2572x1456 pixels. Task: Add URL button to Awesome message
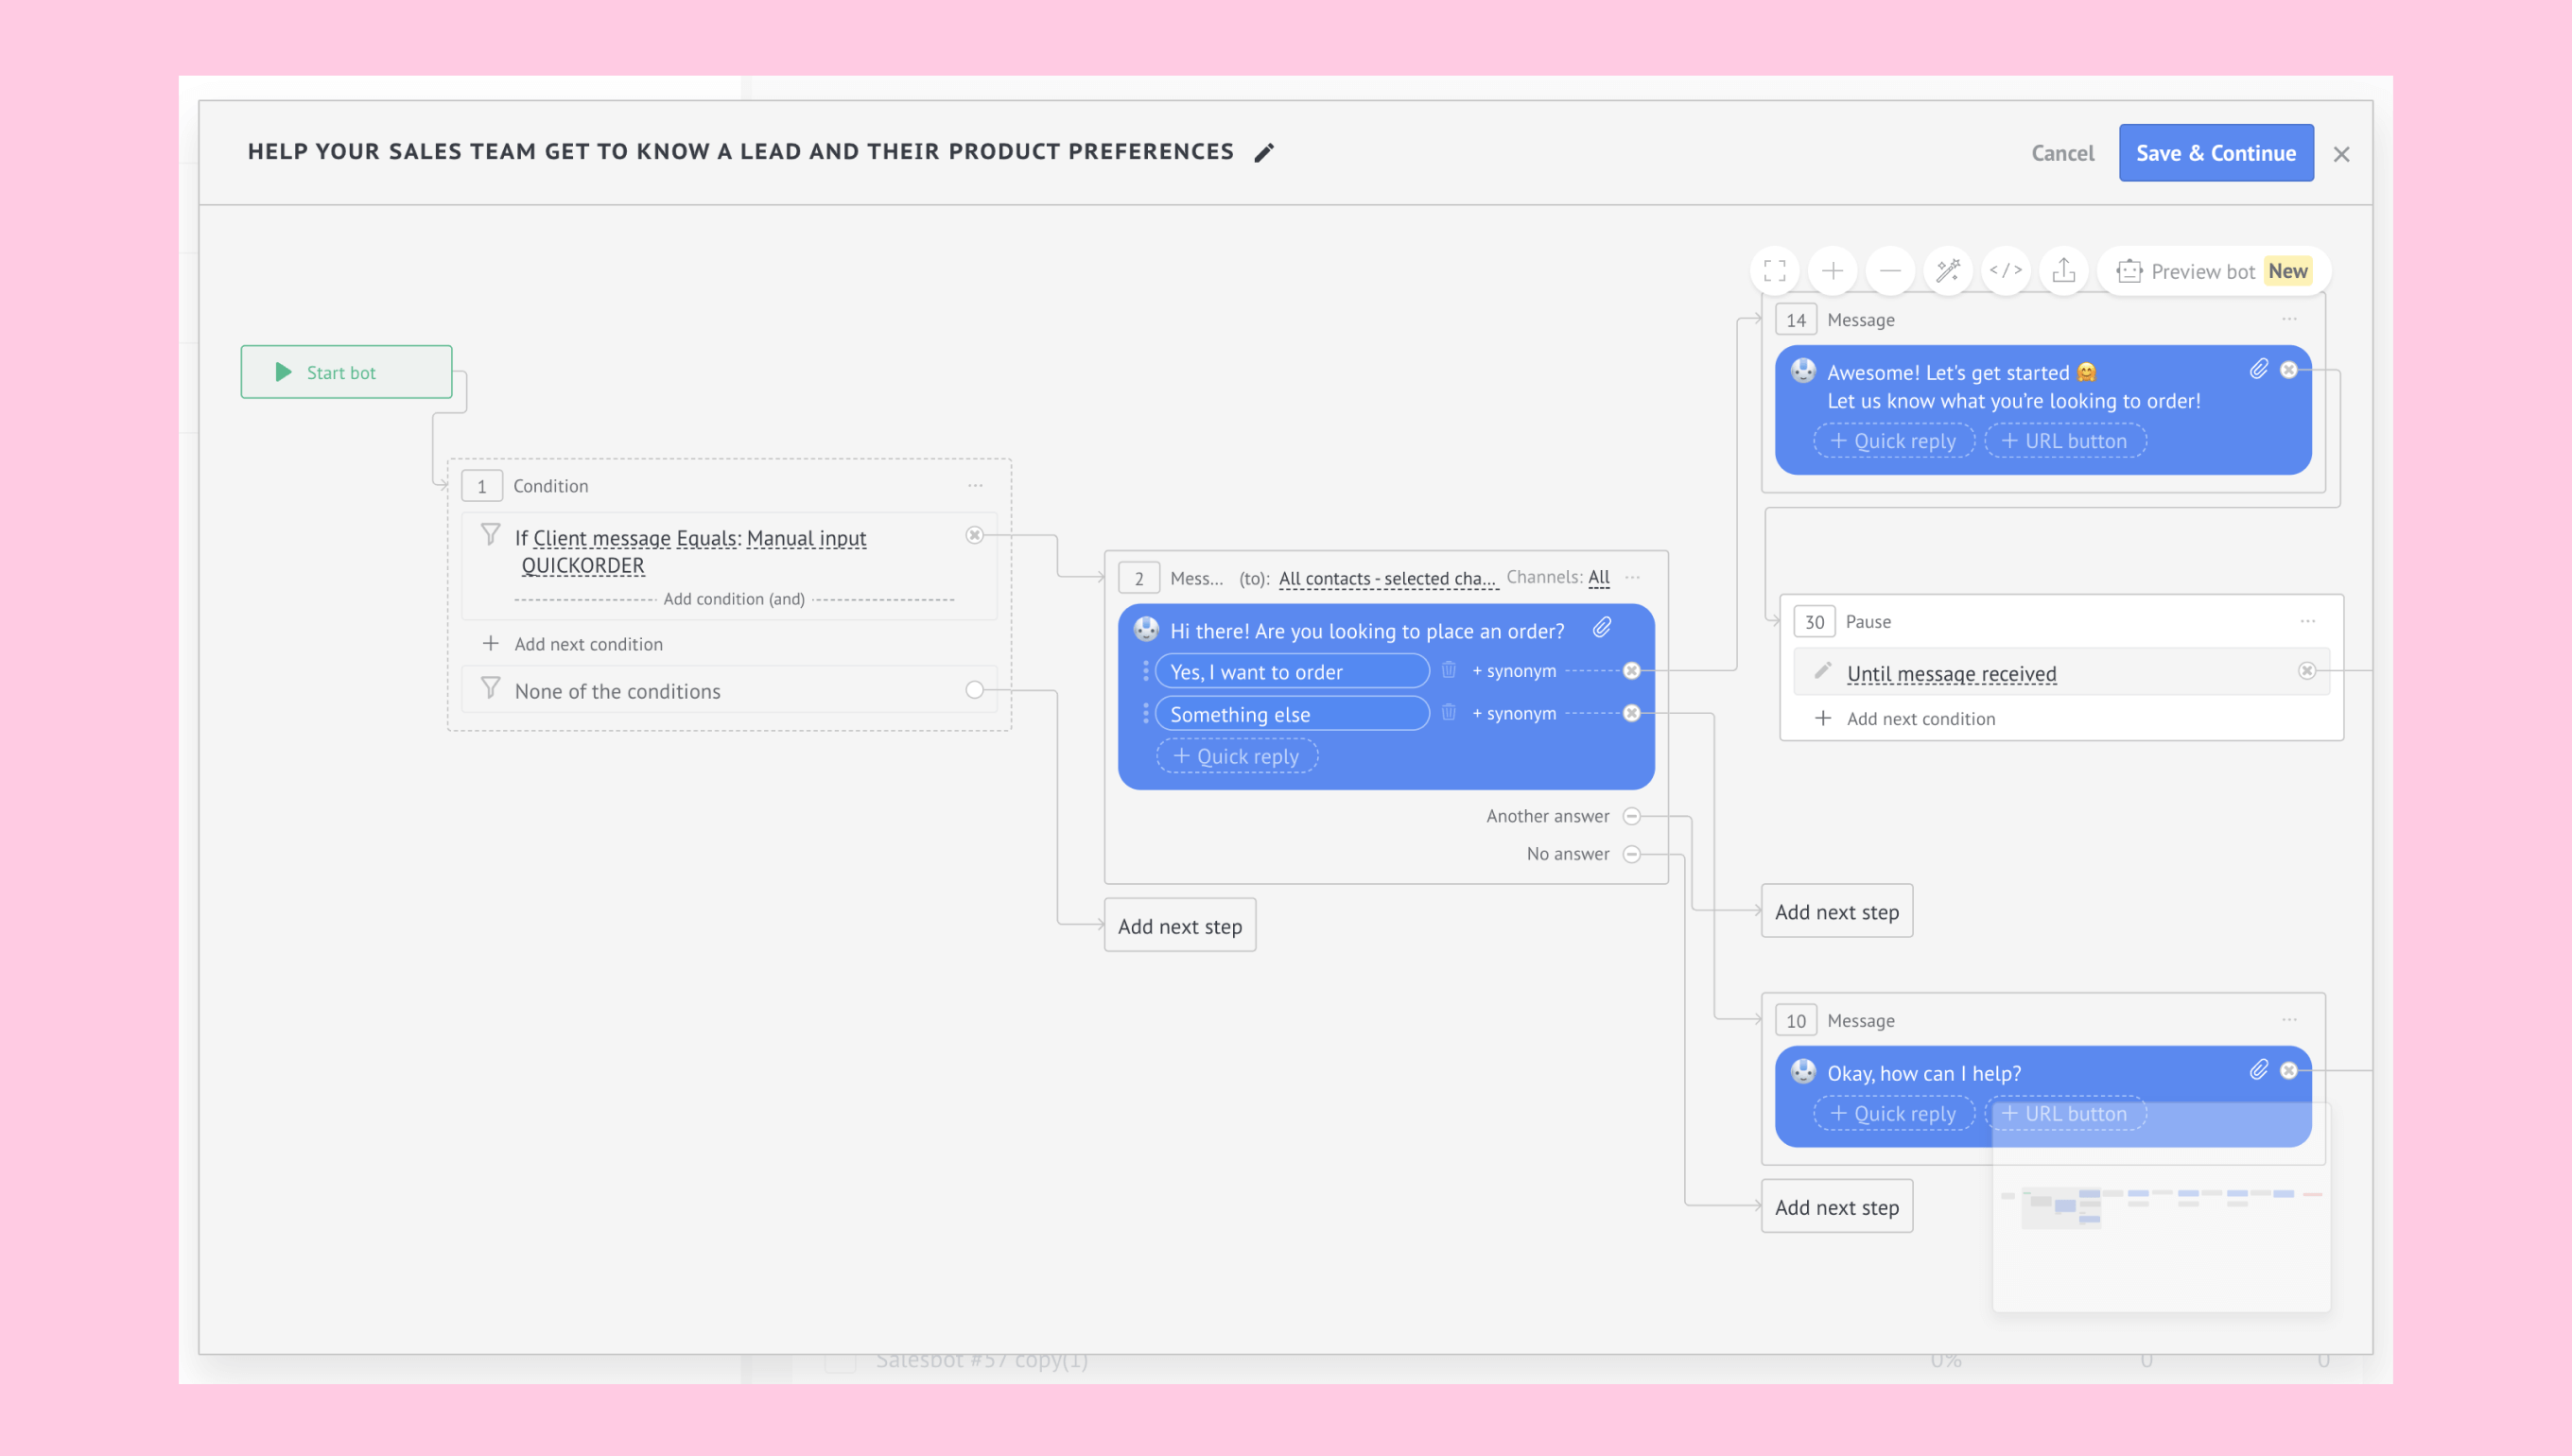pos(2065,441)
